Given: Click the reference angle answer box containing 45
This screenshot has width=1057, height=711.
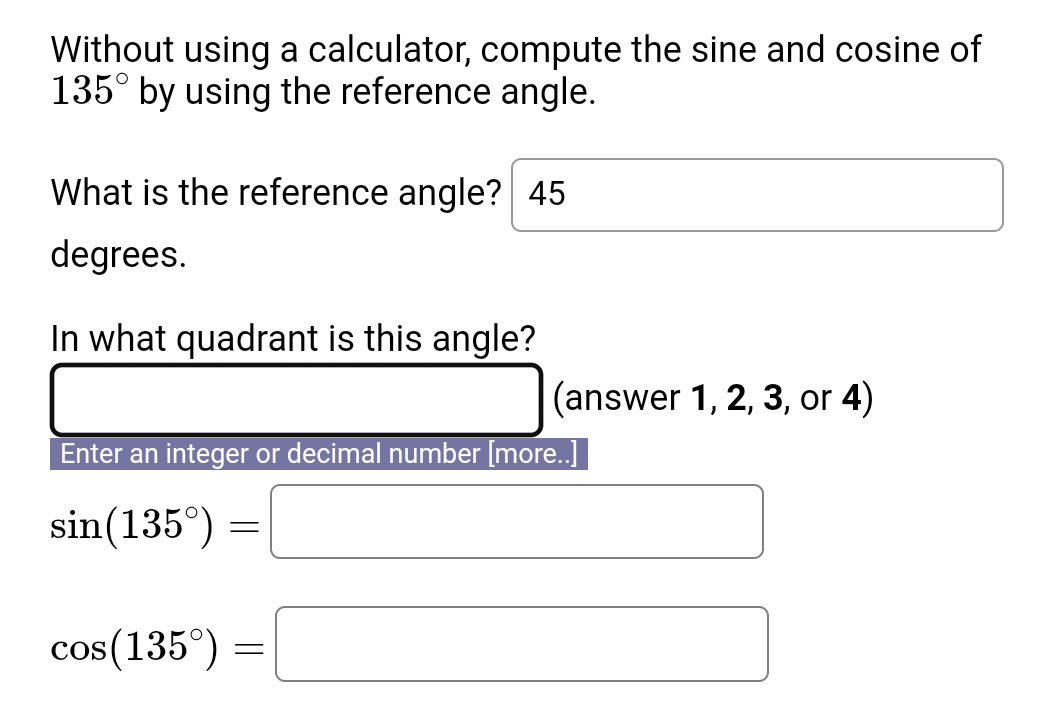Looking at the screenshot, I should tap(756, 195).
